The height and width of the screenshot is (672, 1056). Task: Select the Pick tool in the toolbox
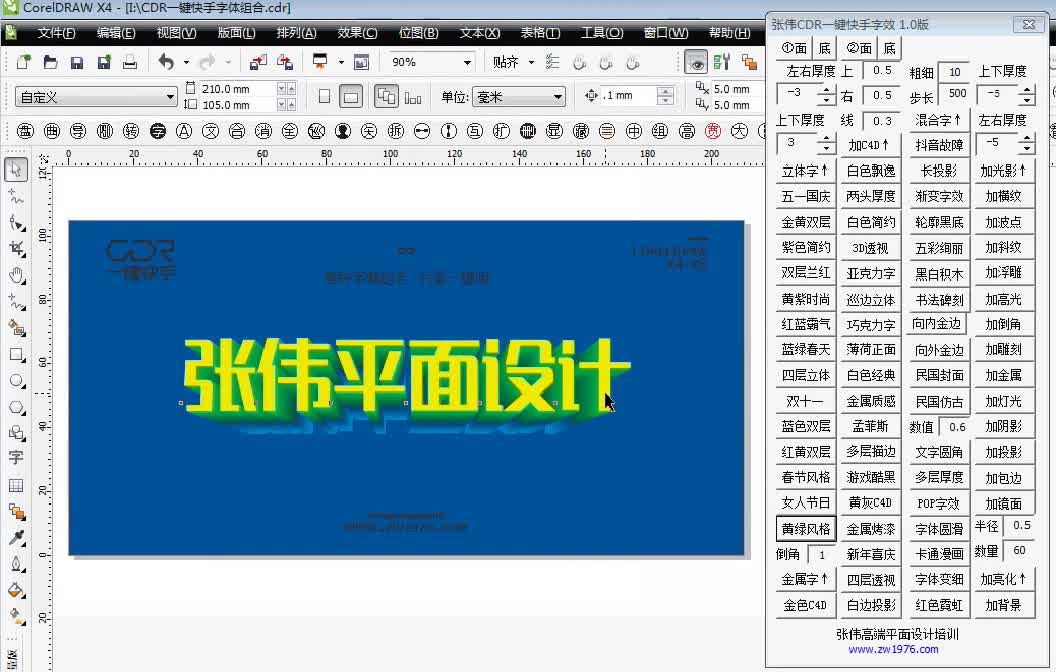point(14,168)
